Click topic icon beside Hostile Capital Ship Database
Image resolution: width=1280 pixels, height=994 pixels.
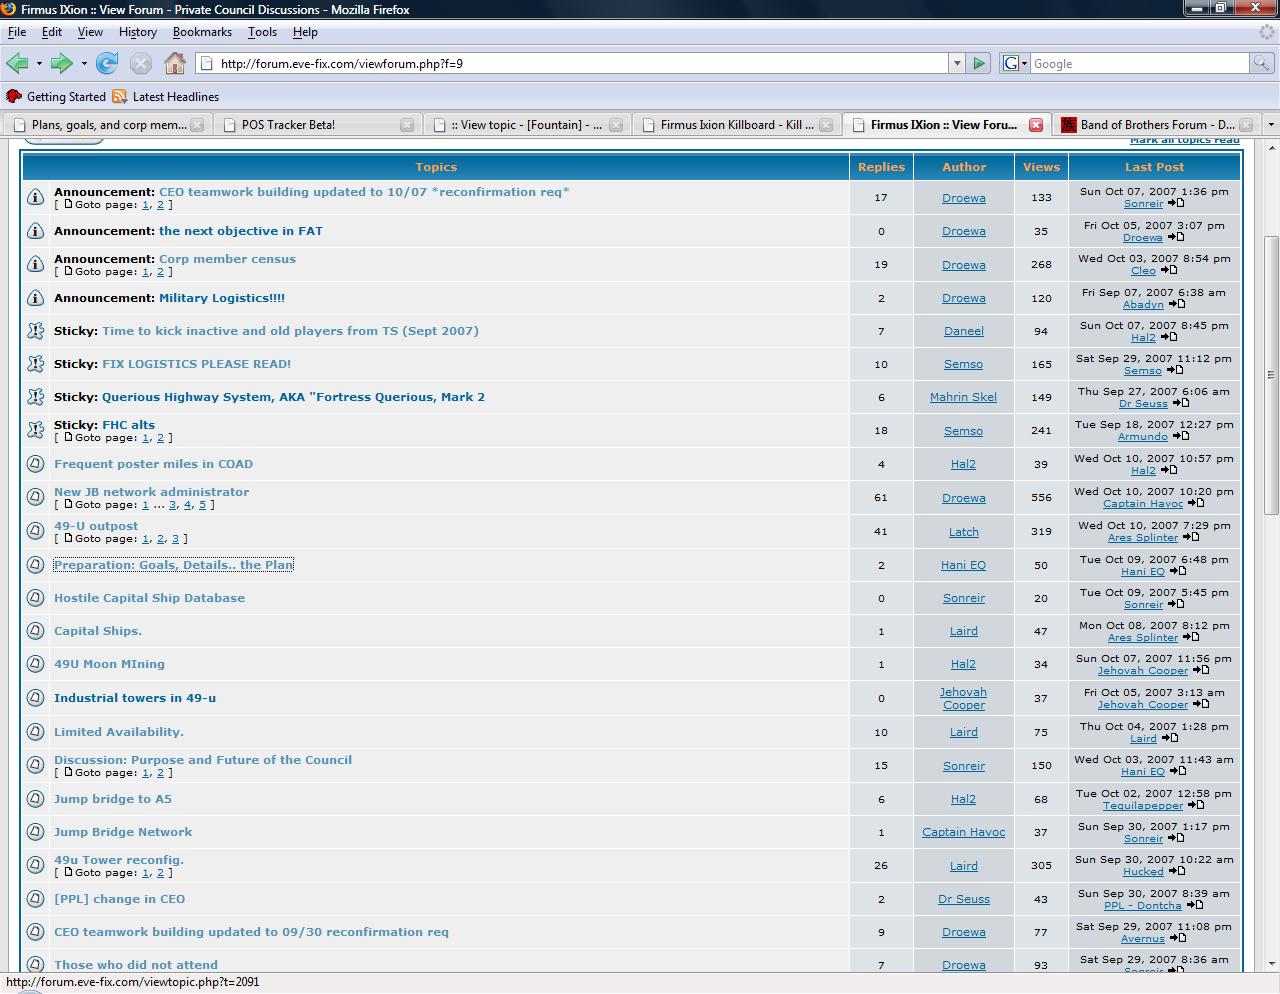pyautogui.click(x=35, y=598)
